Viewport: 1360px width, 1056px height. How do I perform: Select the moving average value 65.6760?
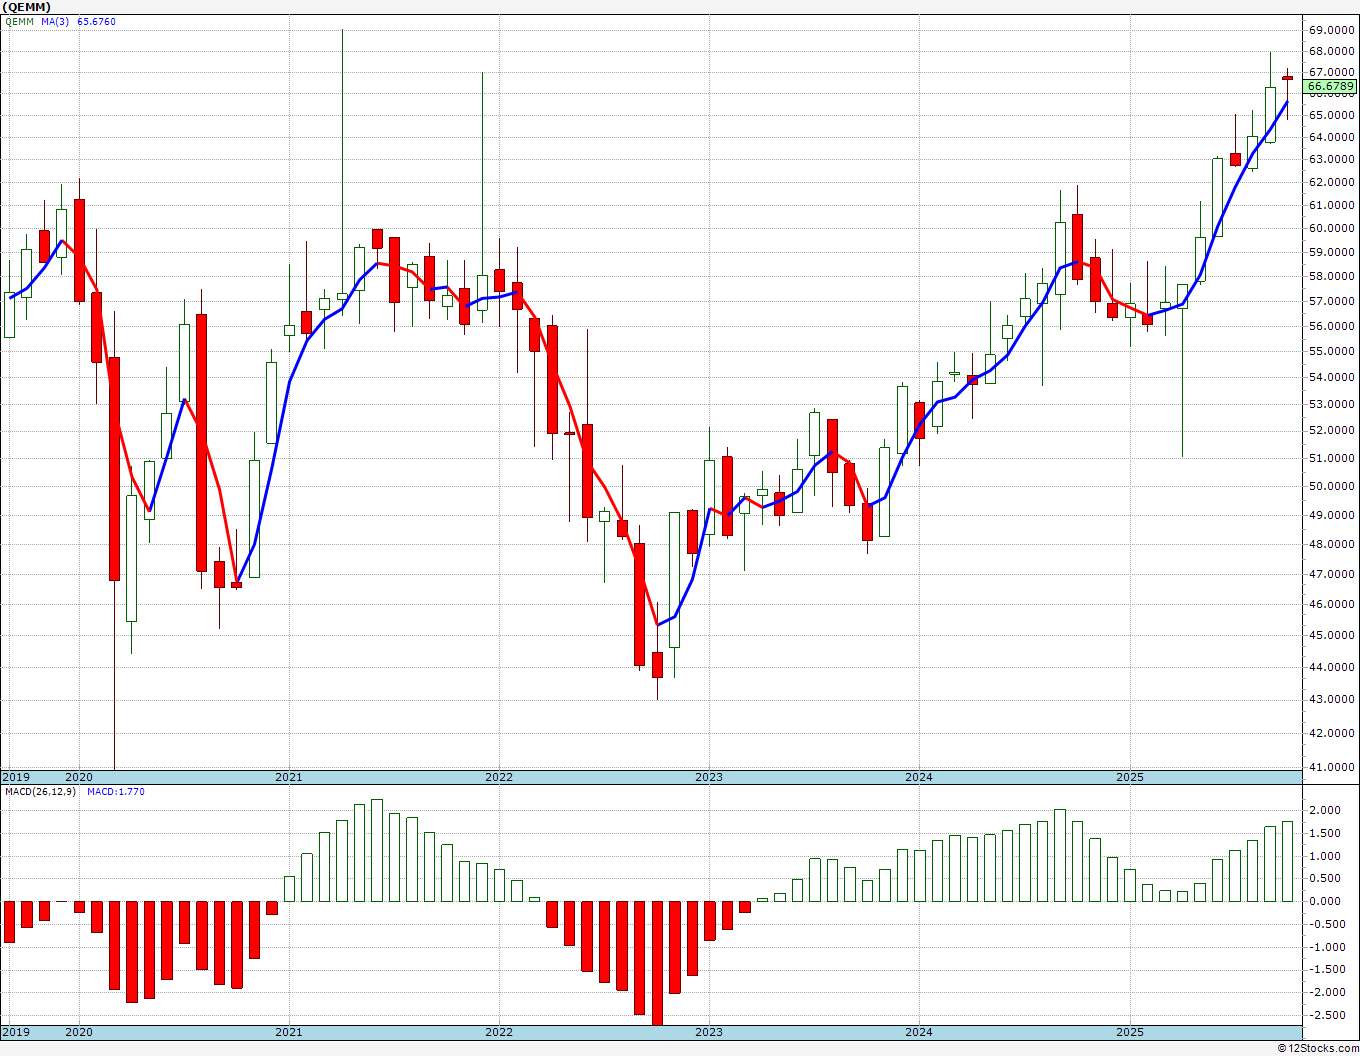pyautogui.click(x=96, y=21)
